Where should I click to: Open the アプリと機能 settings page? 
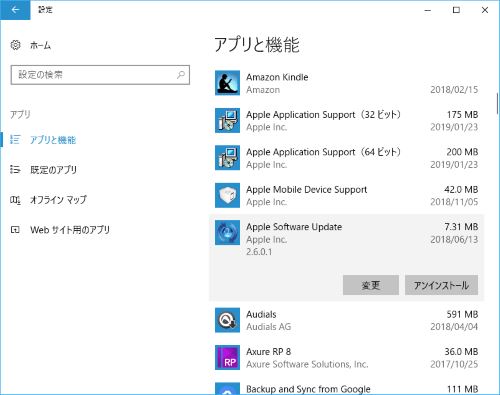pos(53,140)
